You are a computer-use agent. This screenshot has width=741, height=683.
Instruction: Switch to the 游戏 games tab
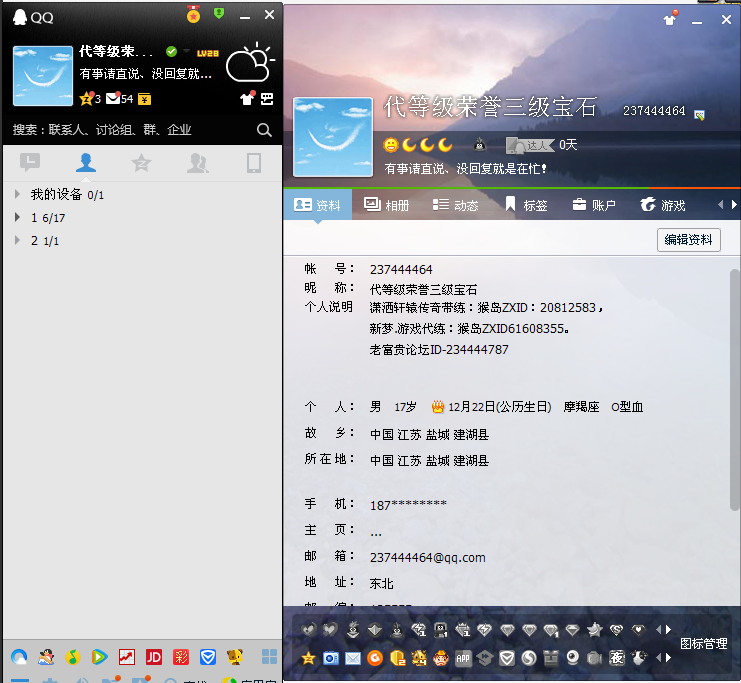[x=663, y=205]
